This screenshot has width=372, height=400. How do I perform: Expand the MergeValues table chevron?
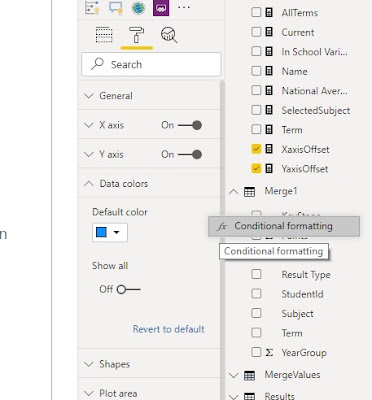tap(234, 376)
